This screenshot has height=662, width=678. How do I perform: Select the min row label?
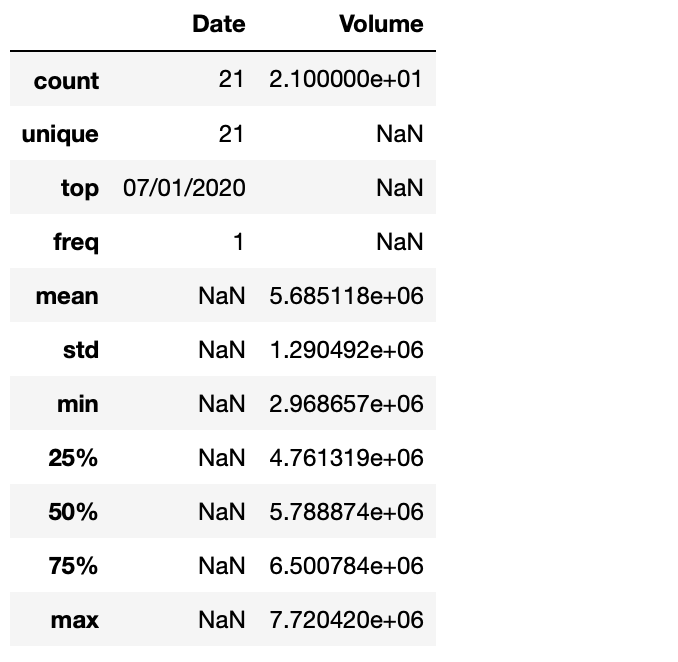coord(77,405)
